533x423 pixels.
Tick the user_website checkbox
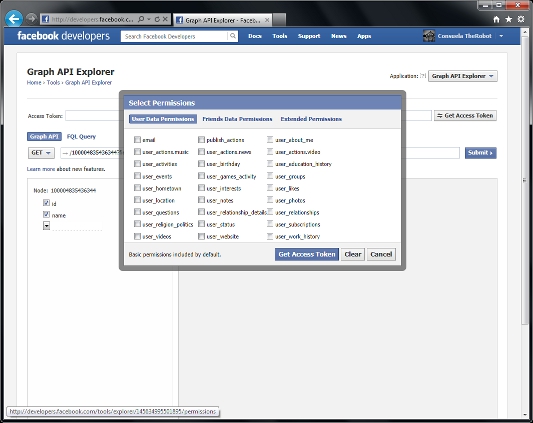(x=201, y=236)
